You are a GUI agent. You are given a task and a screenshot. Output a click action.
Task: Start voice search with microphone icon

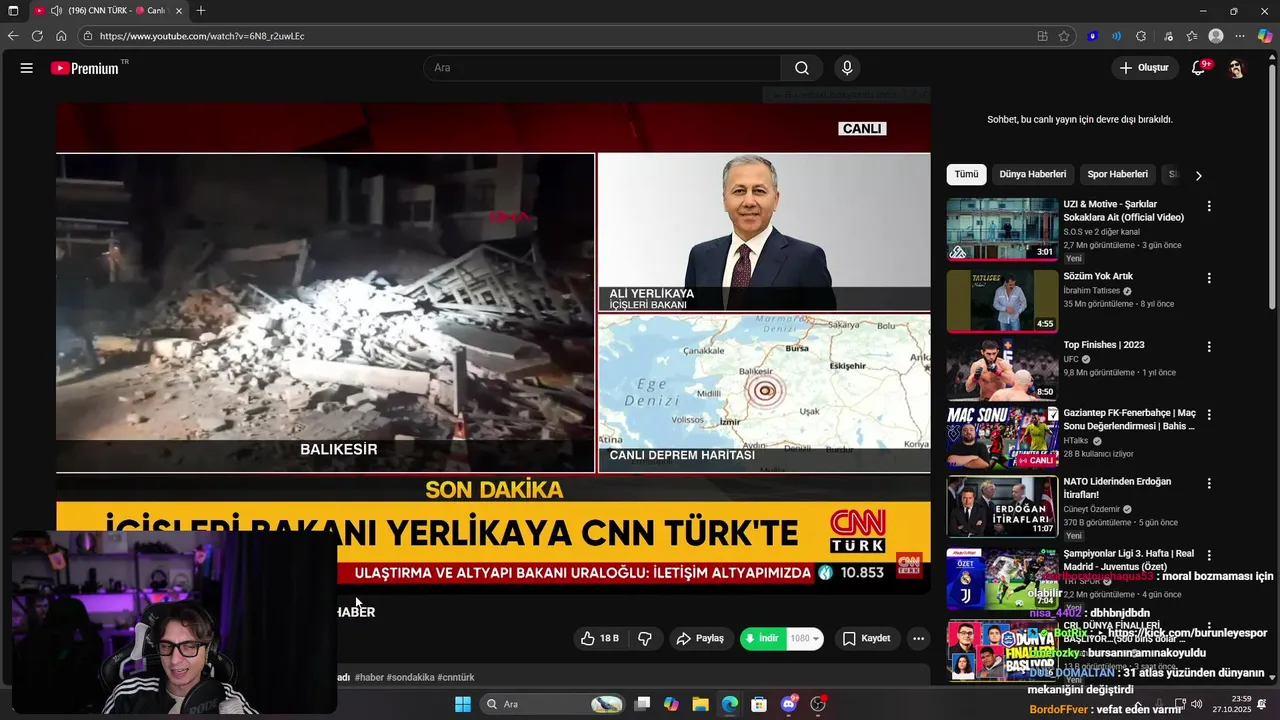click(x=847, y=68)
